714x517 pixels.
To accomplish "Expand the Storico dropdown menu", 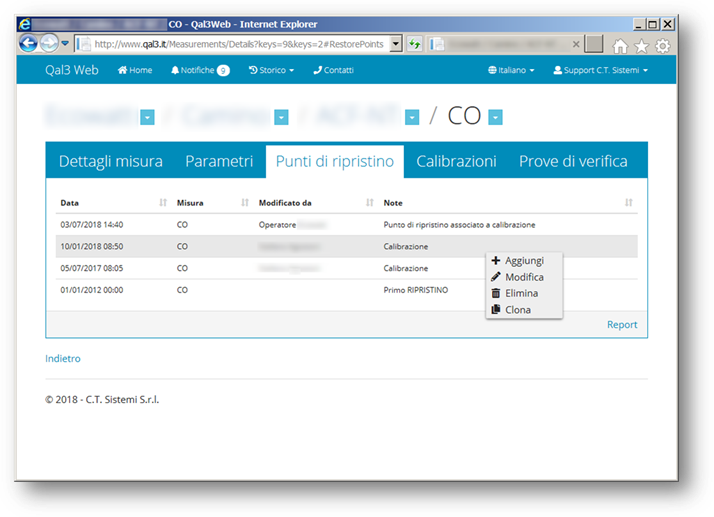I will coord(271,70).
